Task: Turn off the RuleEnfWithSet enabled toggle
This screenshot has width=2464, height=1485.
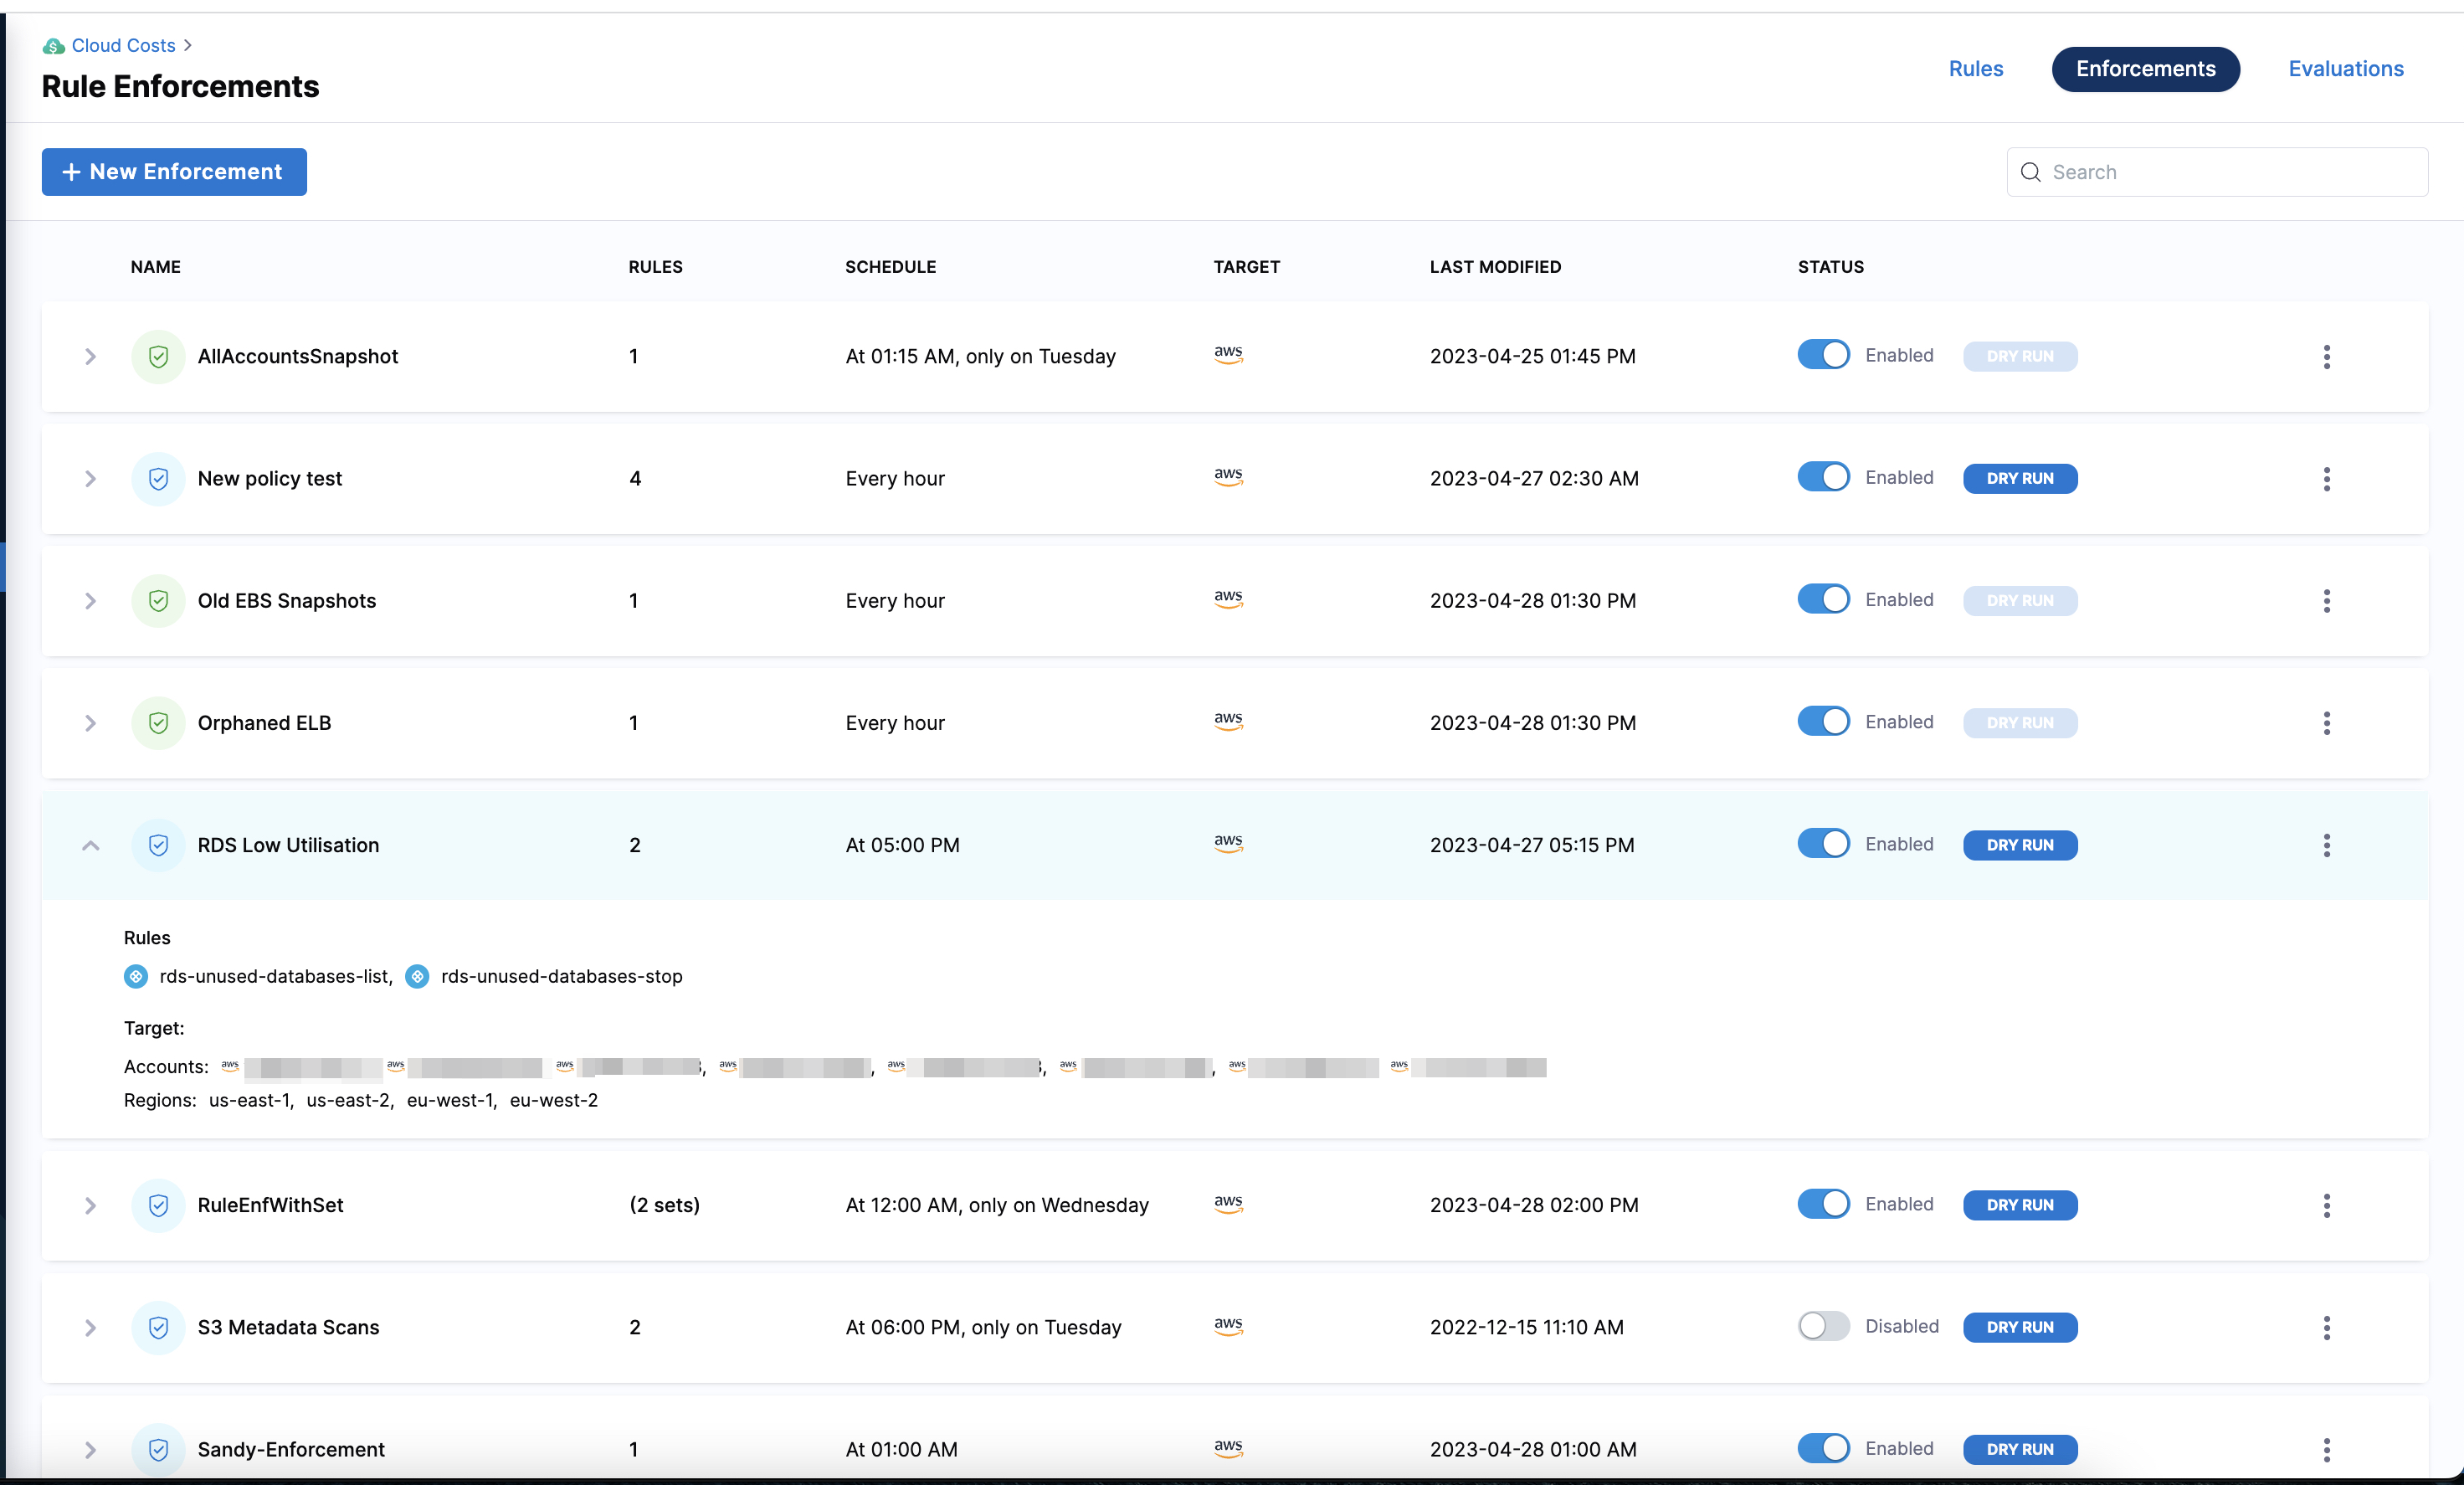Action: (x=1823, y=1205)
